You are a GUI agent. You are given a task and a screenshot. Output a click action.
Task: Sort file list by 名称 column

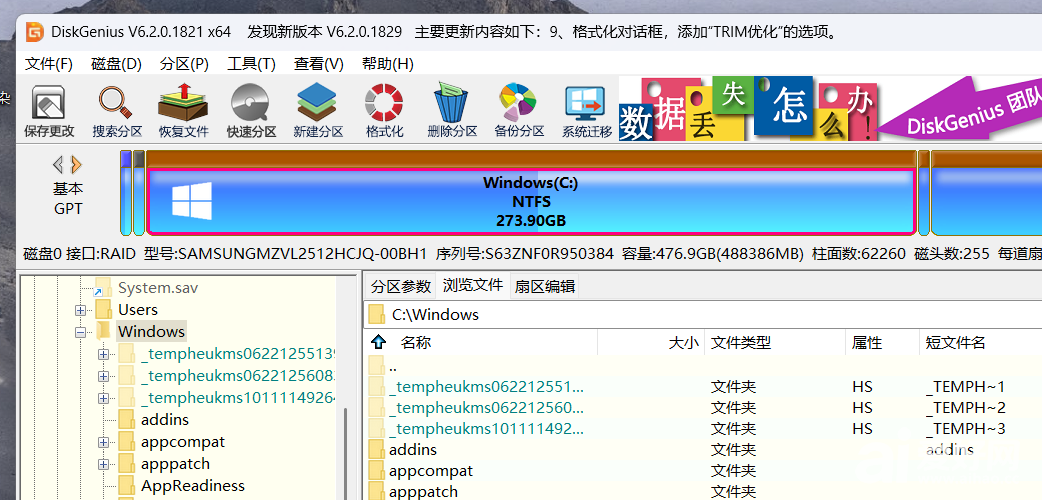pos(416,342)
